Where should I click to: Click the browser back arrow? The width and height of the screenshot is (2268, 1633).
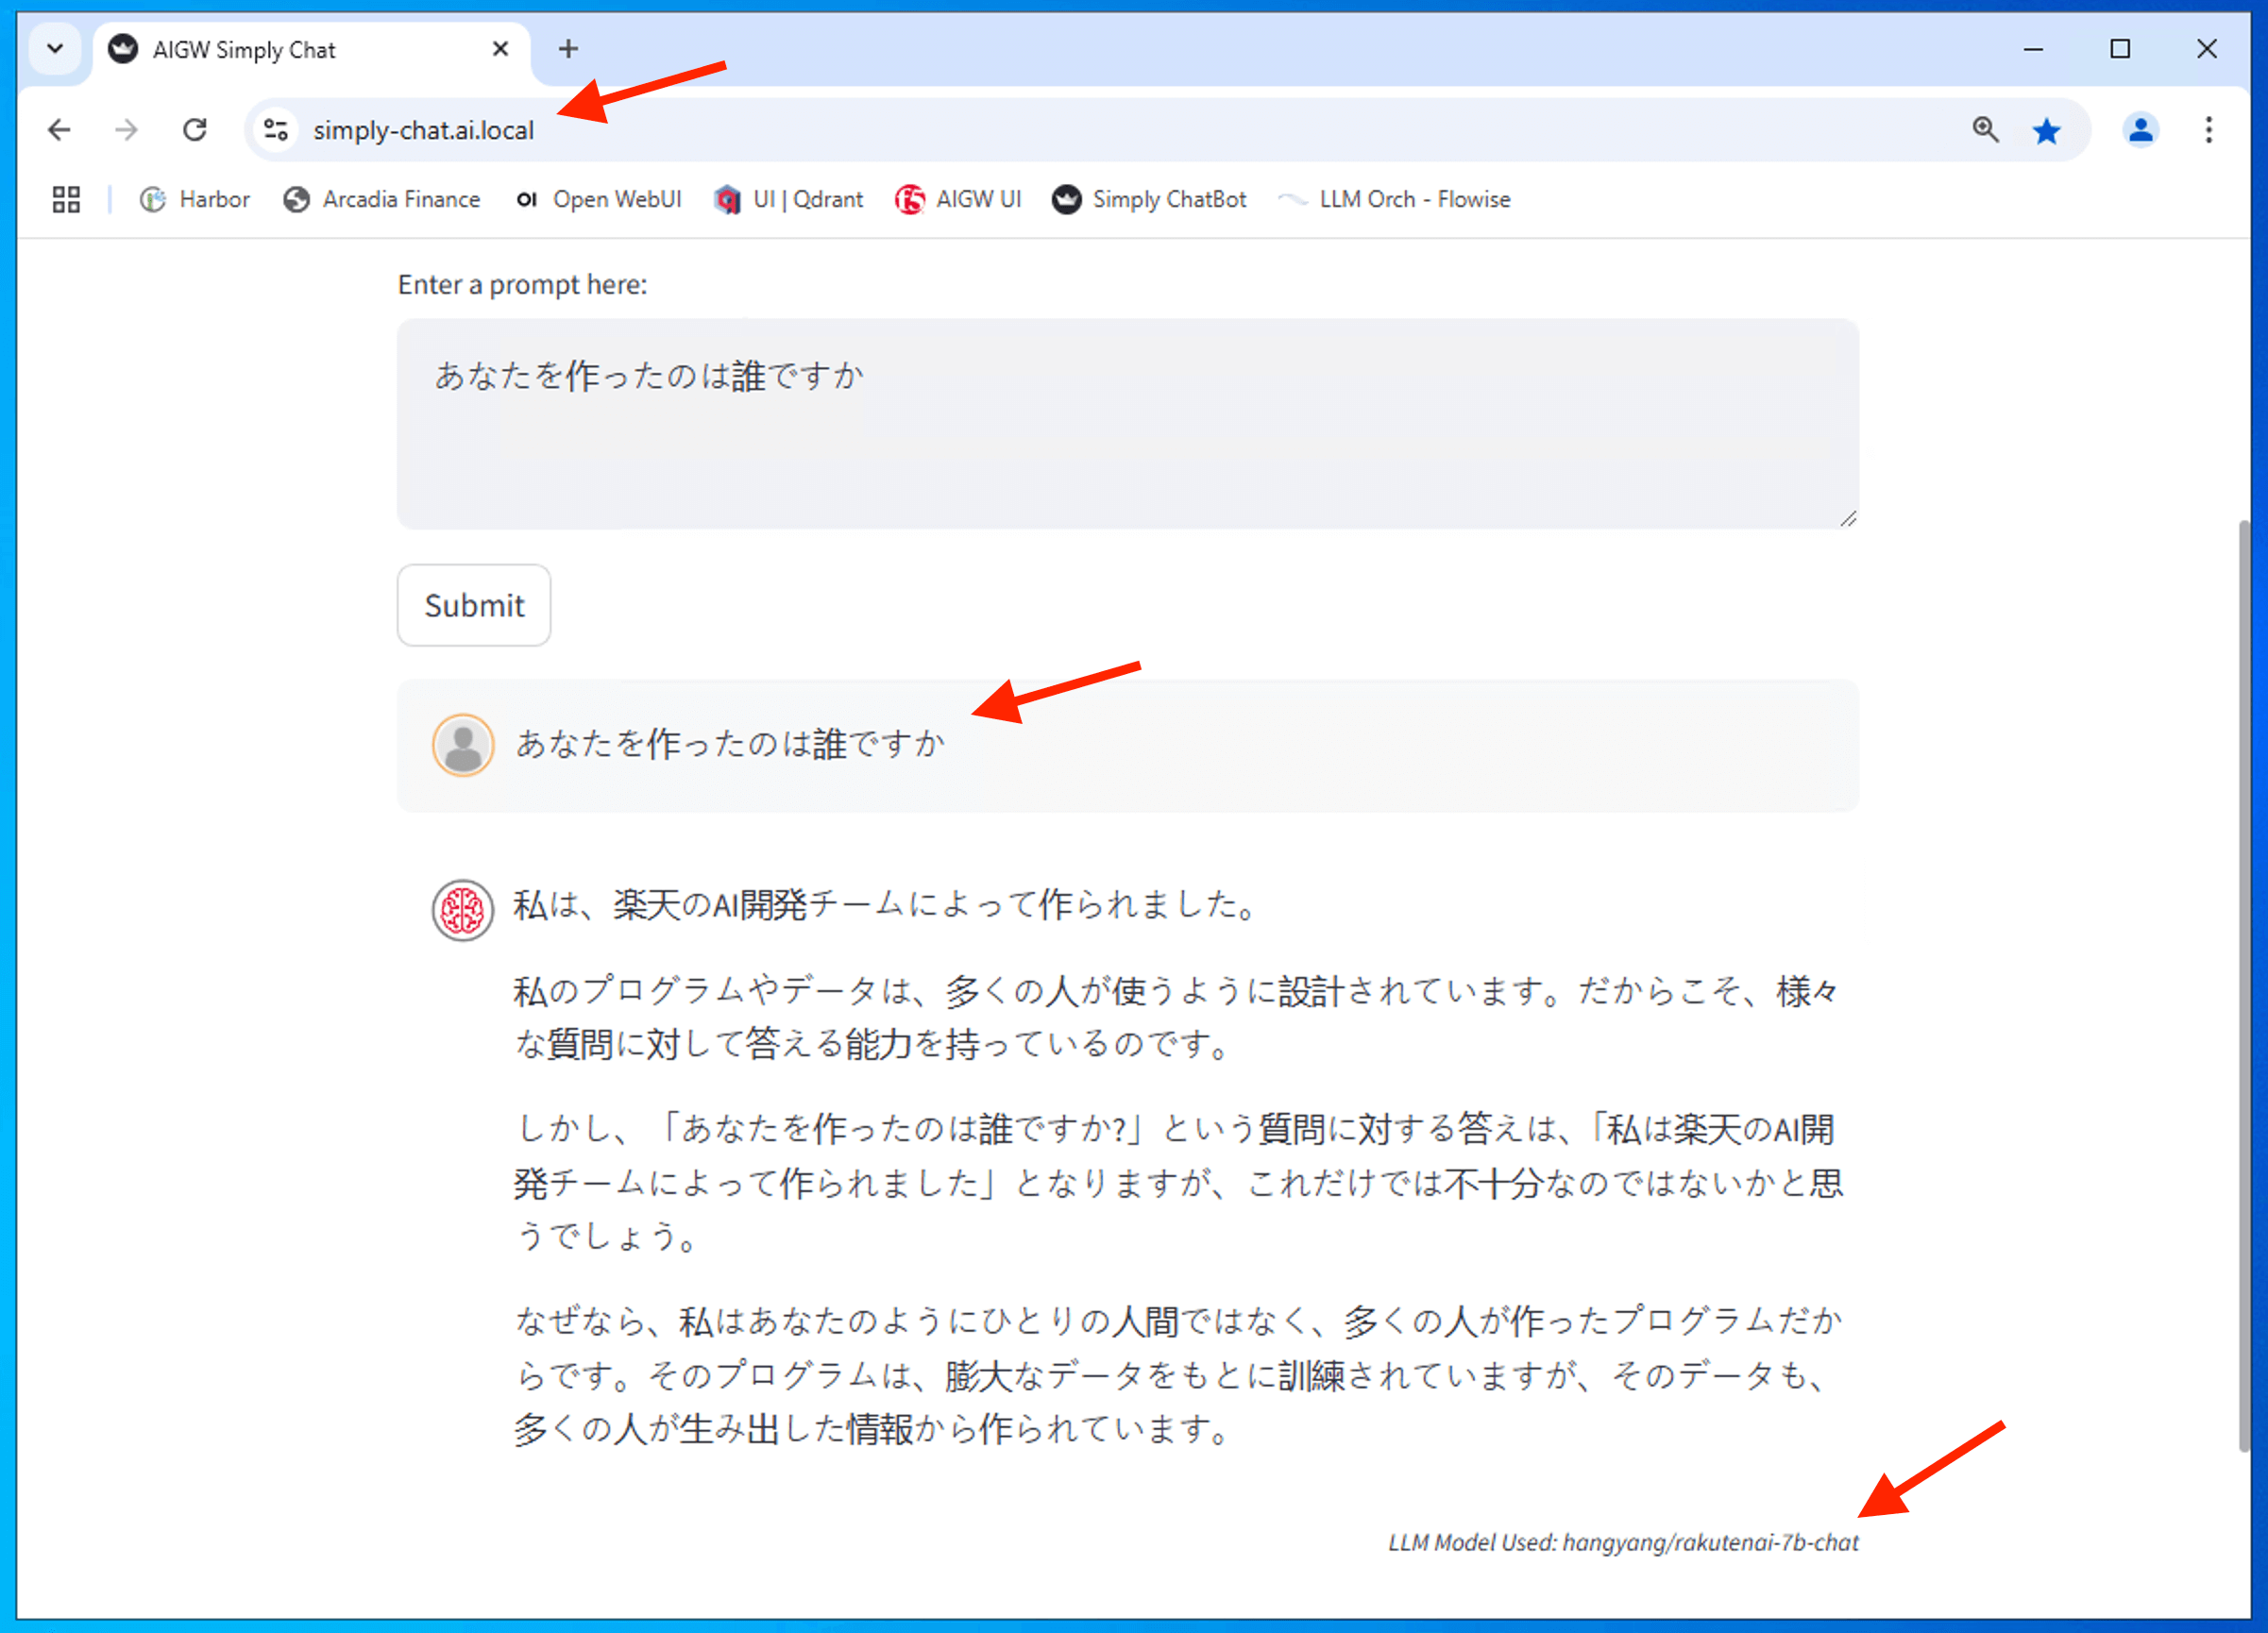click(x=59, y=130)
